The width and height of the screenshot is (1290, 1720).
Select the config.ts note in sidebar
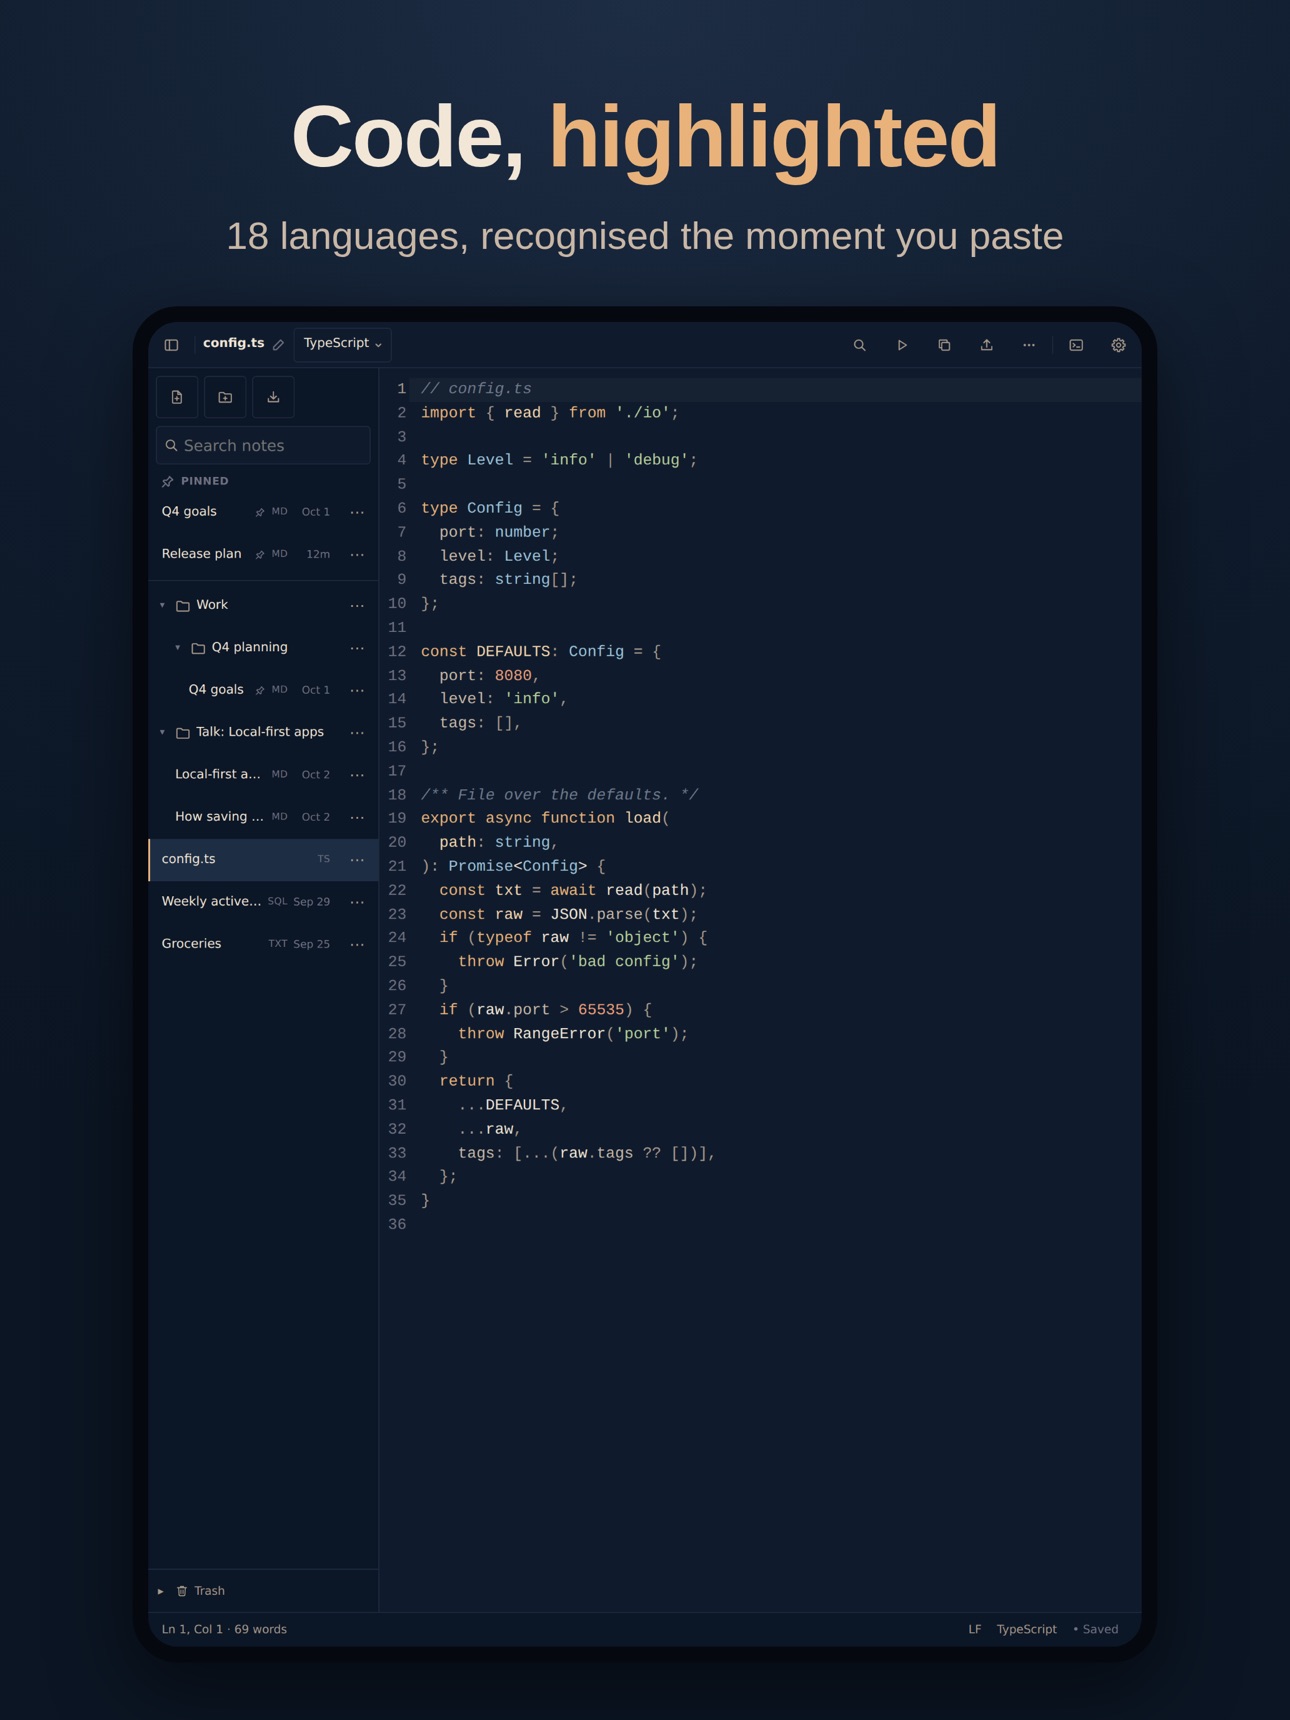(x=263, y=859)
